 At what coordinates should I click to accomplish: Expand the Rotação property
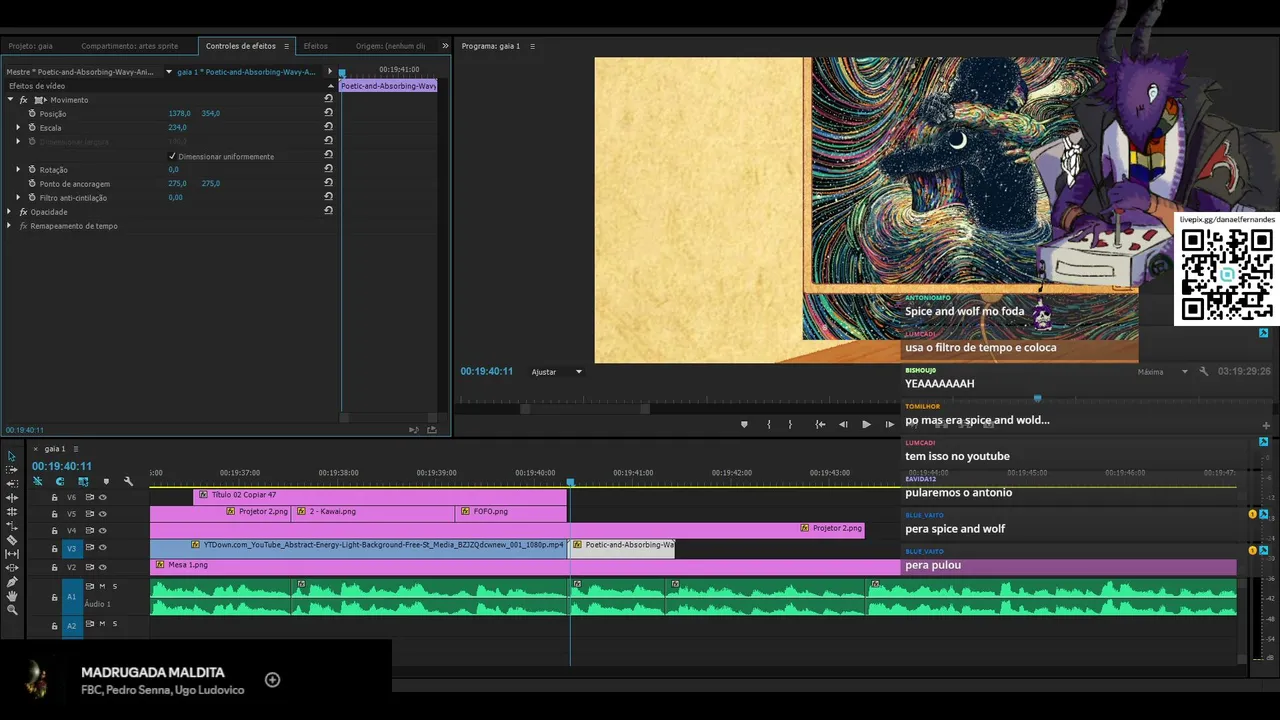pyautogui.click(x=18, y=170)
